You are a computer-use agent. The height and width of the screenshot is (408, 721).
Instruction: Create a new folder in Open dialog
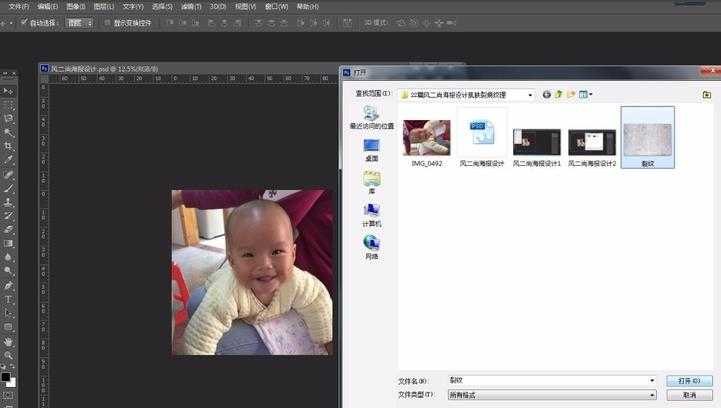[571, 94]
